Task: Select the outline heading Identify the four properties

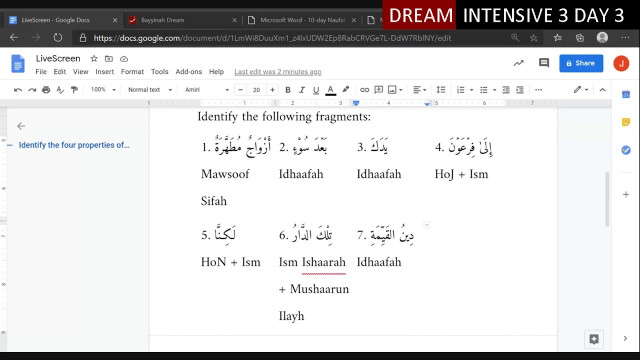Action: coord(74,145)
